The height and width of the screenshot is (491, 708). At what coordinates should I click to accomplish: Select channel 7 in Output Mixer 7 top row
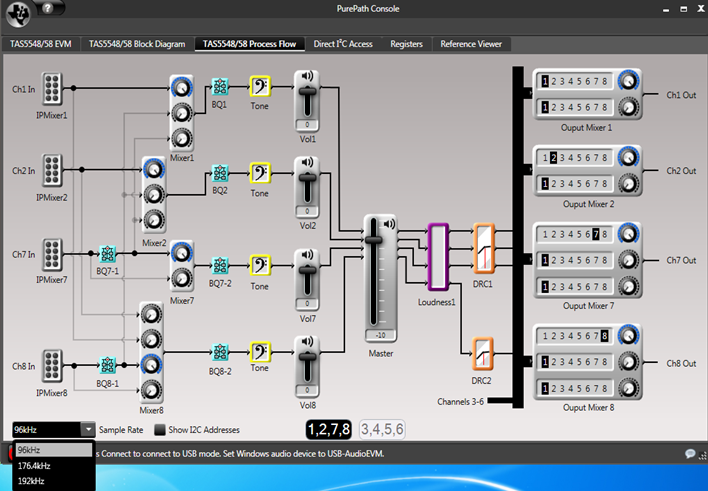596,234
